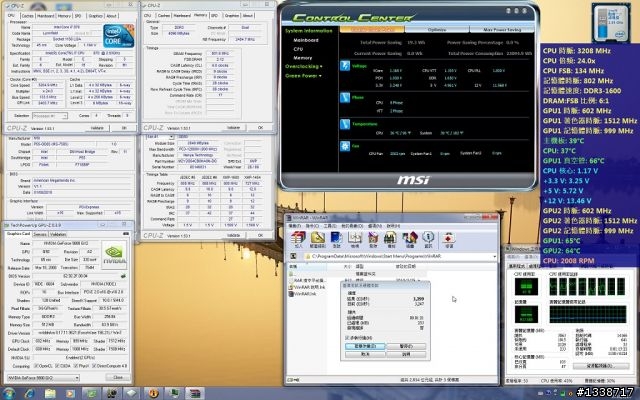This screenshot has height=400, width=640.
Task: Click the WinRAR Extract To toolbar icon
Action: tap(318, 240)
